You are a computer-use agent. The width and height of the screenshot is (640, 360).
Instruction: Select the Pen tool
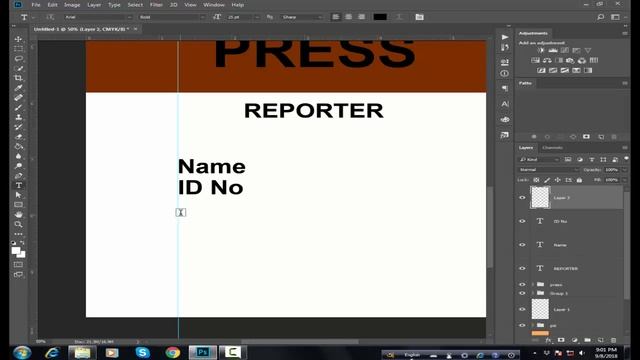point(18,176)
